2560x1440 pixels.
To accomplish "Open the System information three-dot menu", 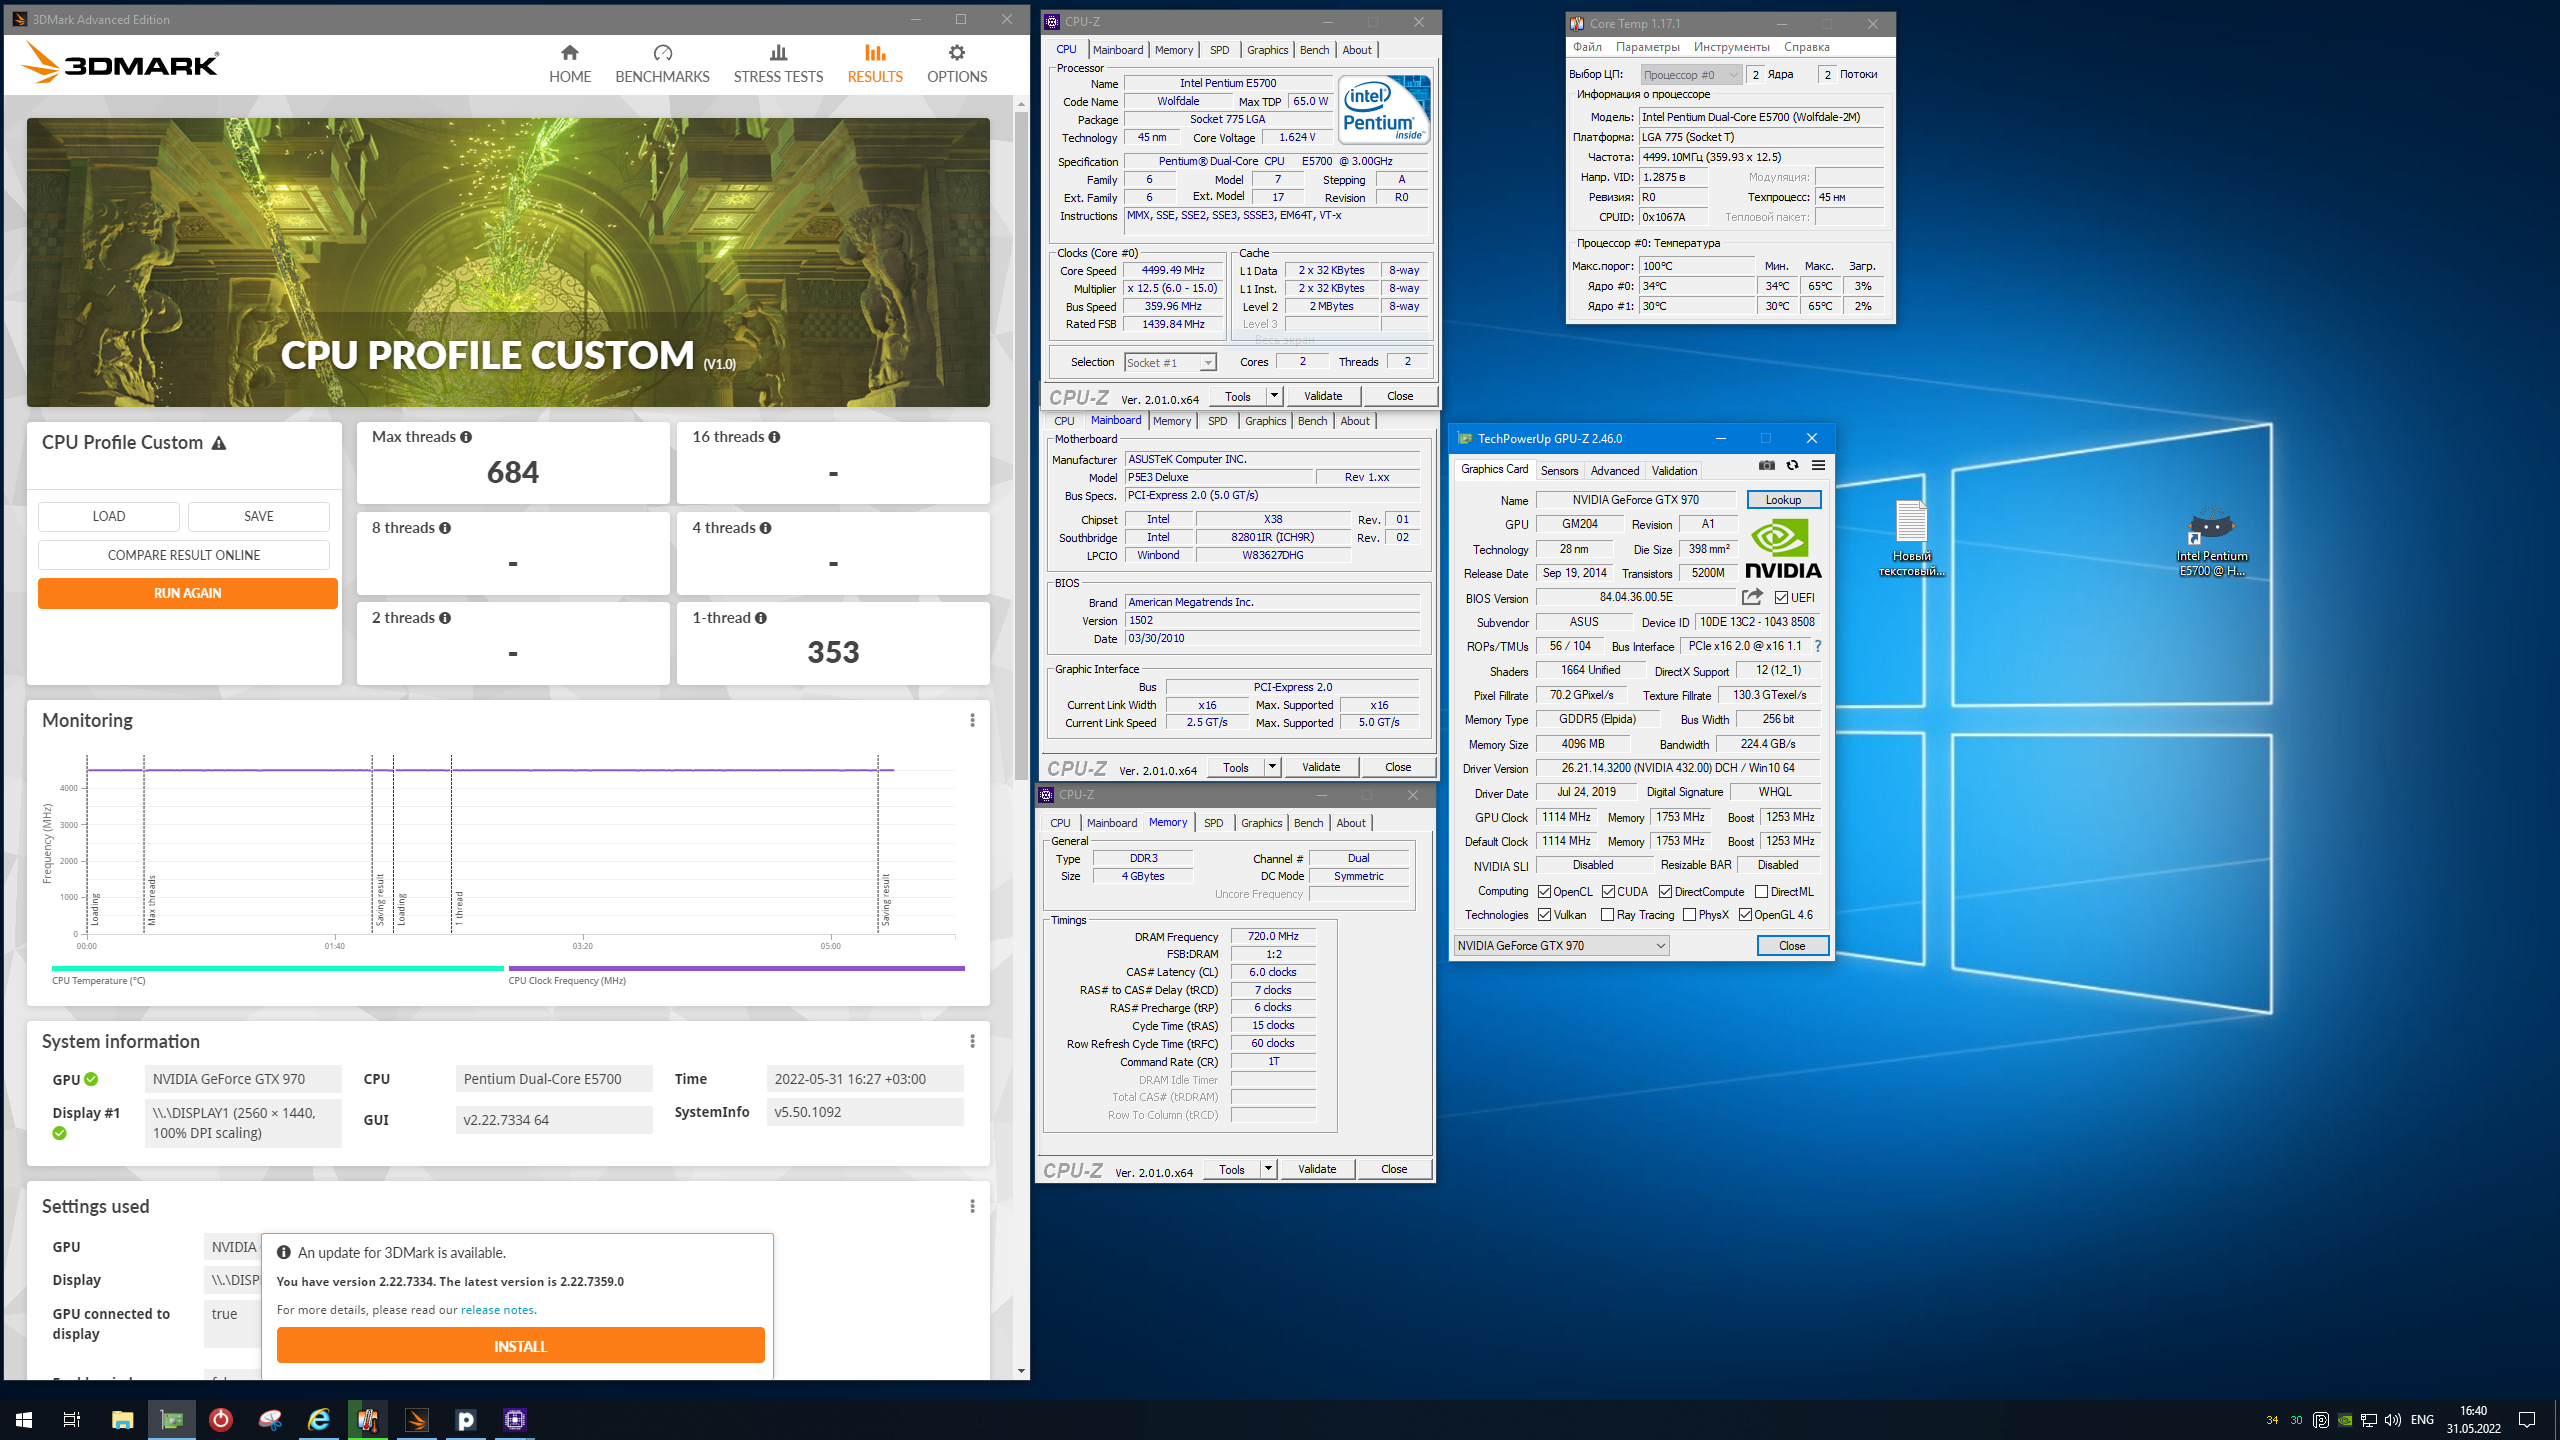I will (972, 1041).
